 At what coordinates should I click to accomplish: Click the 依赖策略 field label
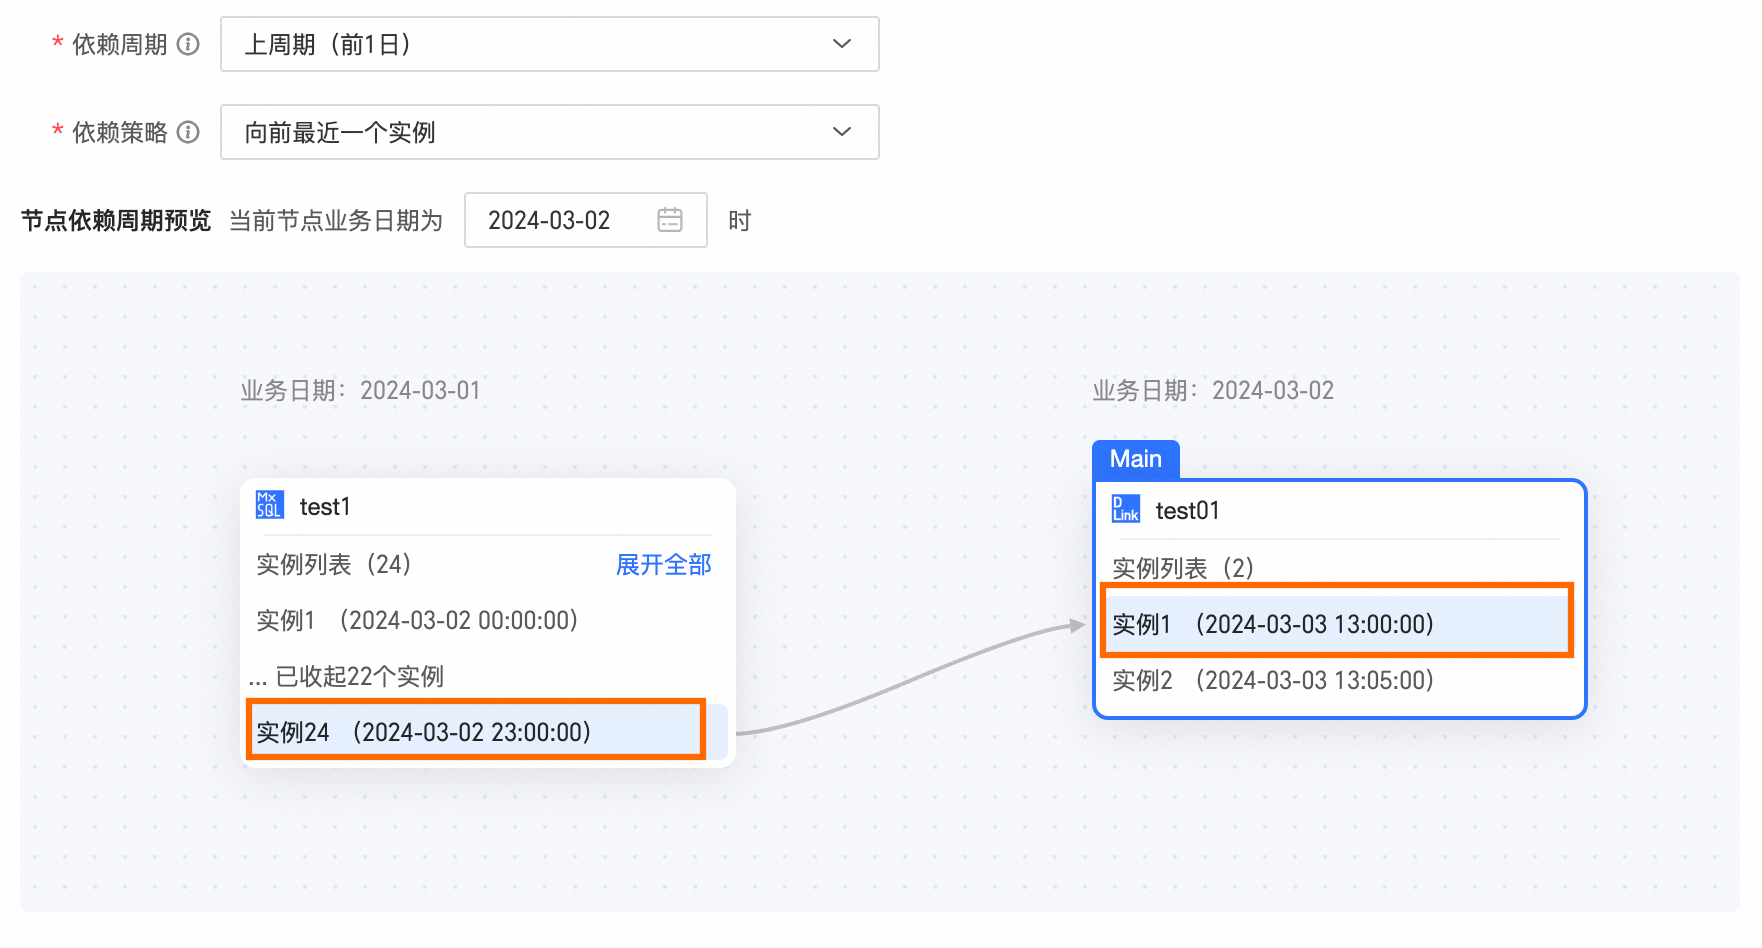120,132
